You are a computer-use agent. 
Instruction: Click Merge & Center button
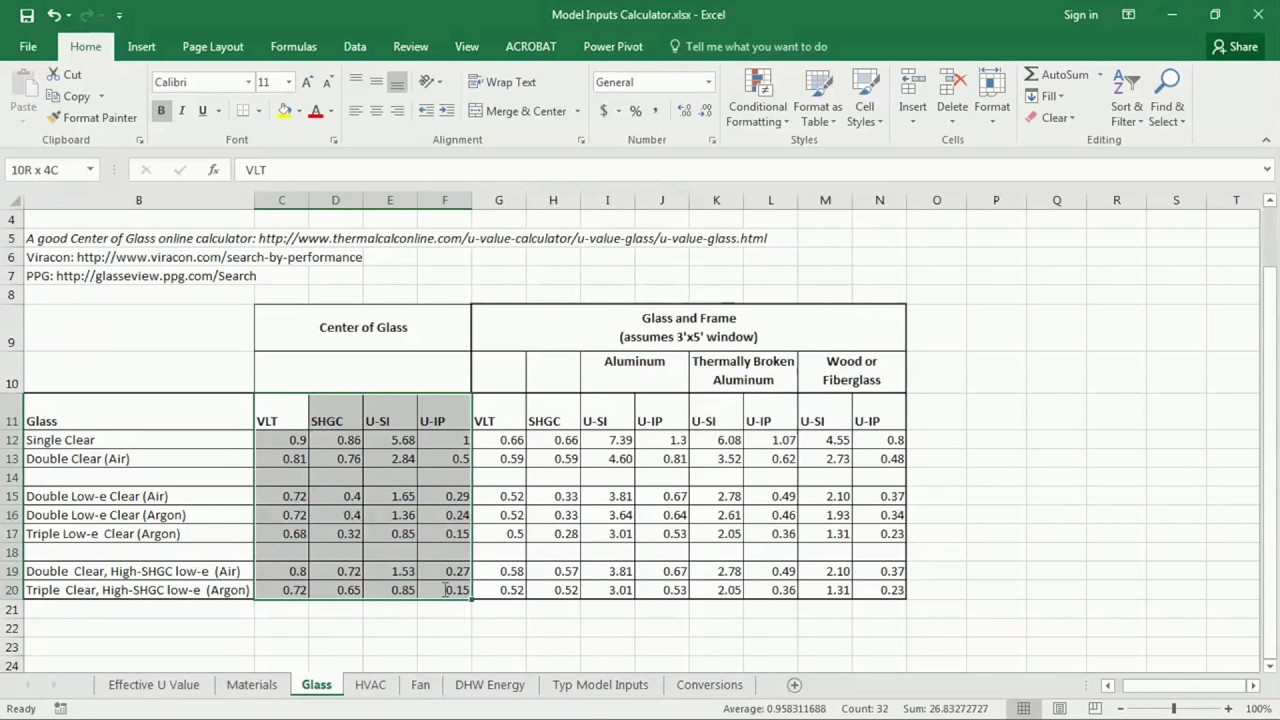point(518,111)
